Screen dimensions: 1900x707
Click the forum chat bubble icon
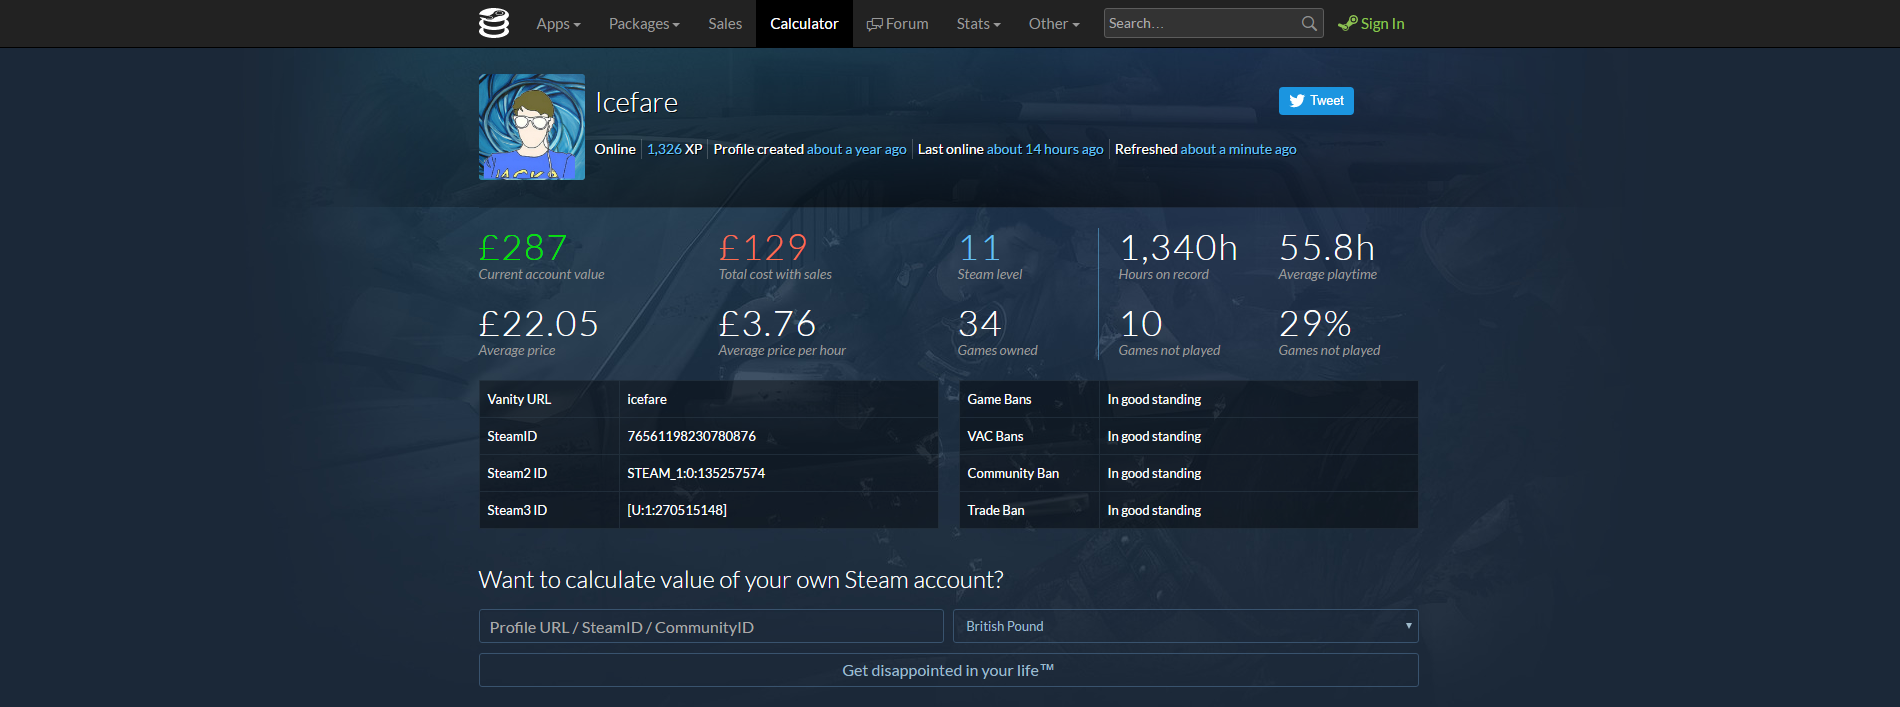coord(874,24)
